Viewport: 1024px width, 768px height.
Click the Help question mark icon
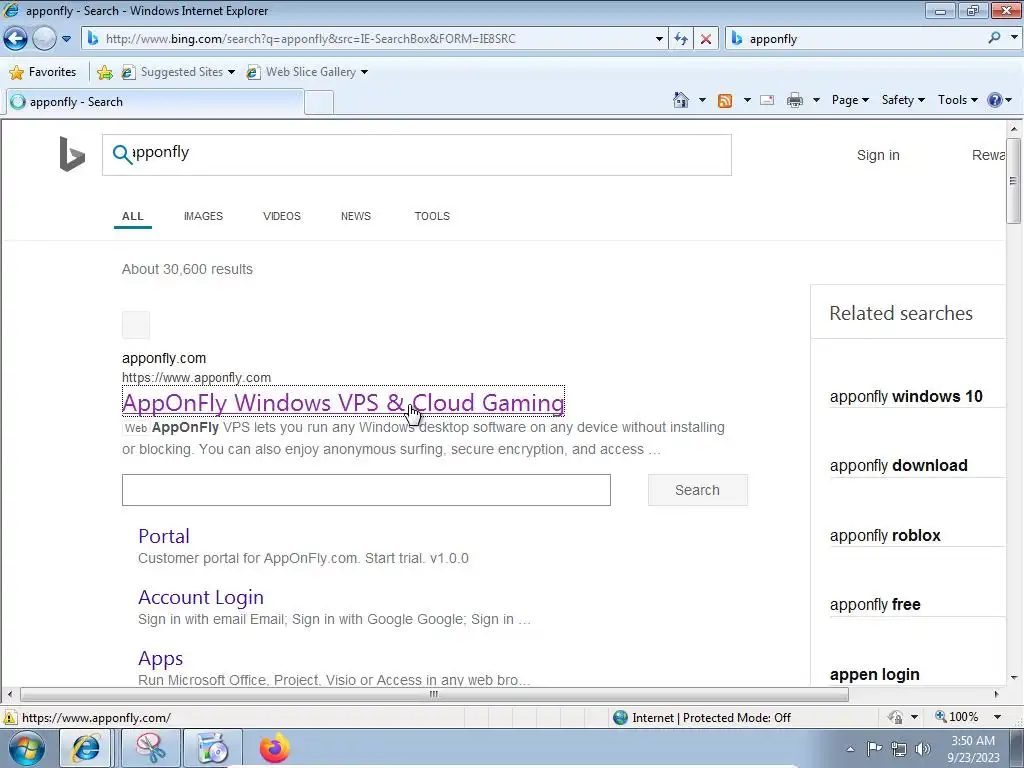(x=995, y=100)
